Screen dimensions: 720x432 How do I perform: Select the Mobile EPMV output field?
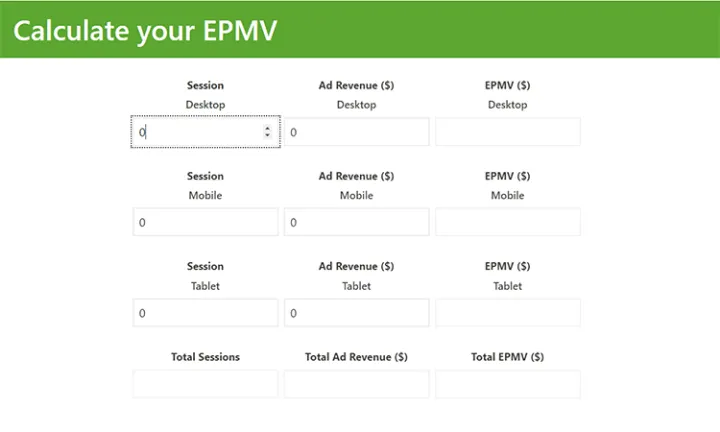[507, 222]
